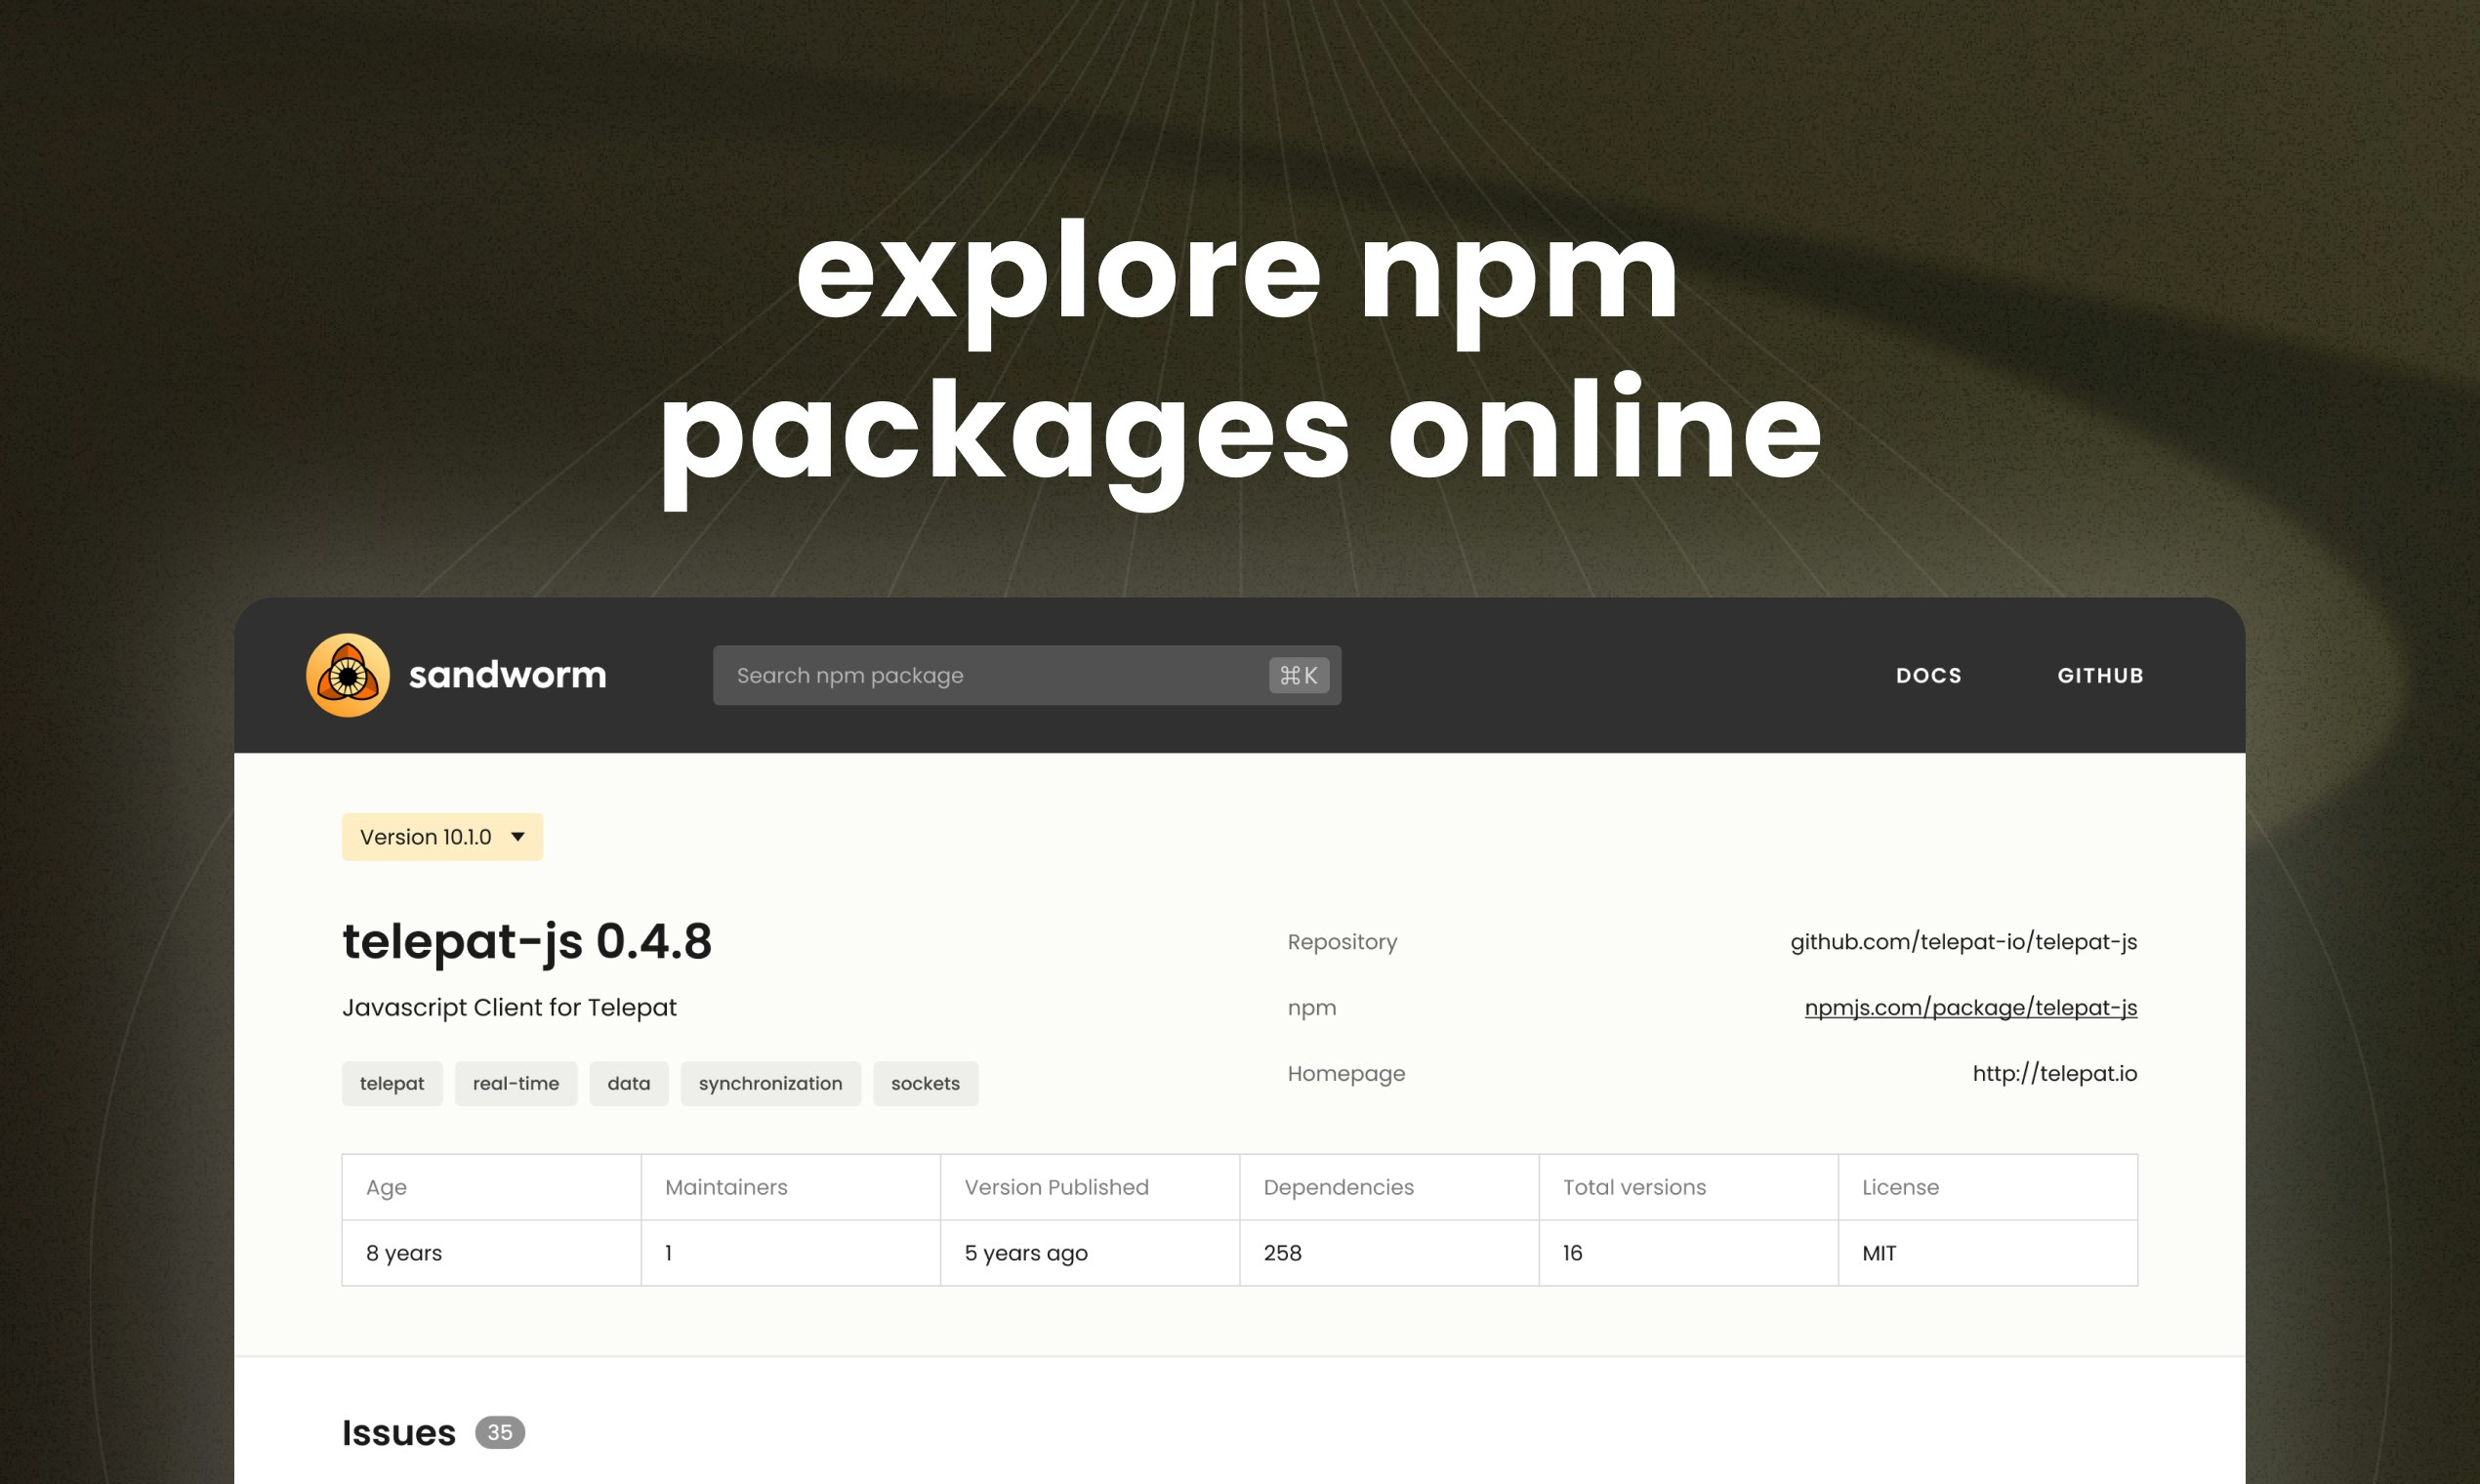Click the 'Total versions' column header
This screenshot has width=2480, height=1484.
click(1635, 1187)
